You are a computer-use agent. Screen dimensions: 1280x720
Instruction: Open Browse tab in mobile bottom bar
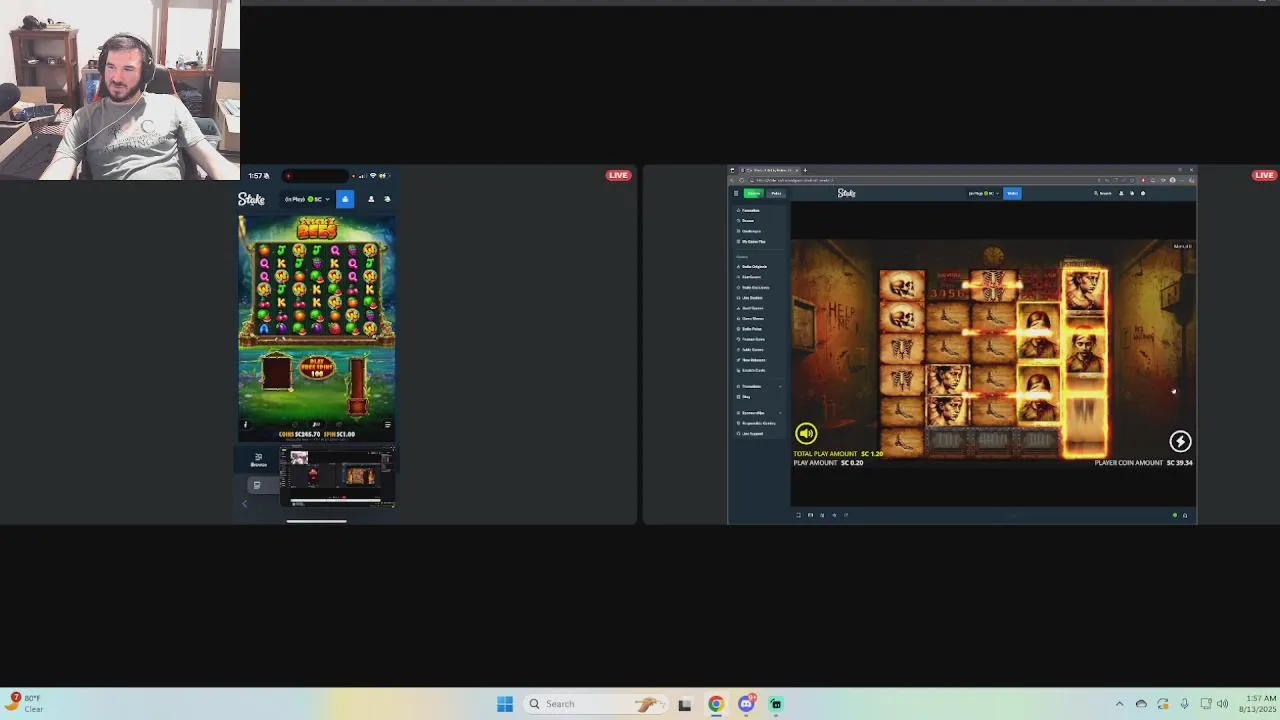point(258,460)
